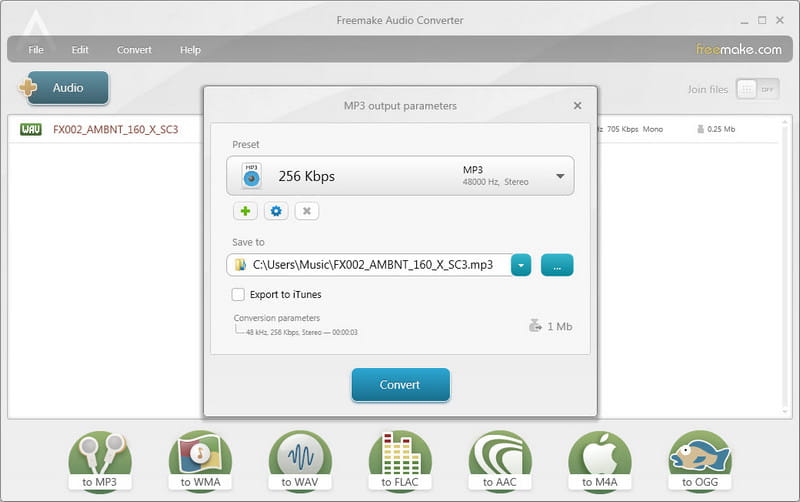Click the WAV badge of the listed file
The height and width of the screenshot is (502, 800).
point(31,129)
